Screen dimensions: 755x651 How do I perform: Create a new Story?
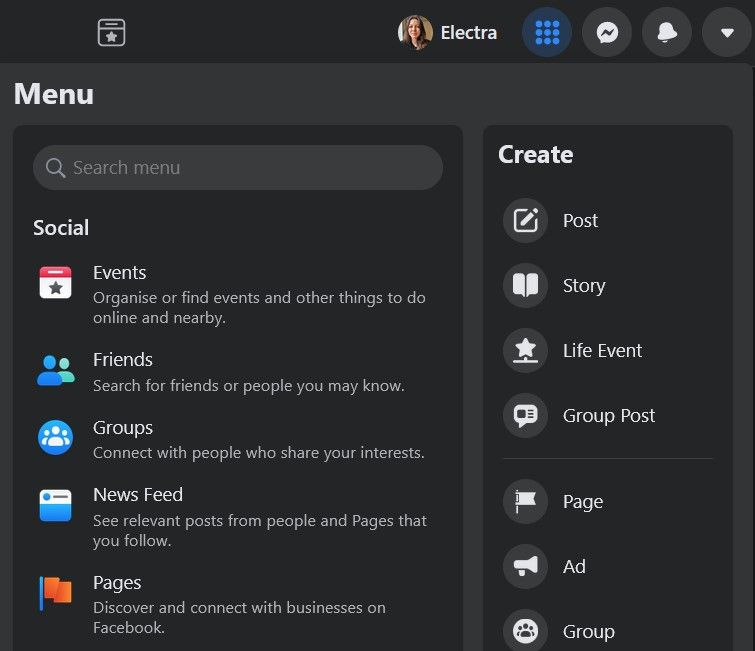[583, 286]
